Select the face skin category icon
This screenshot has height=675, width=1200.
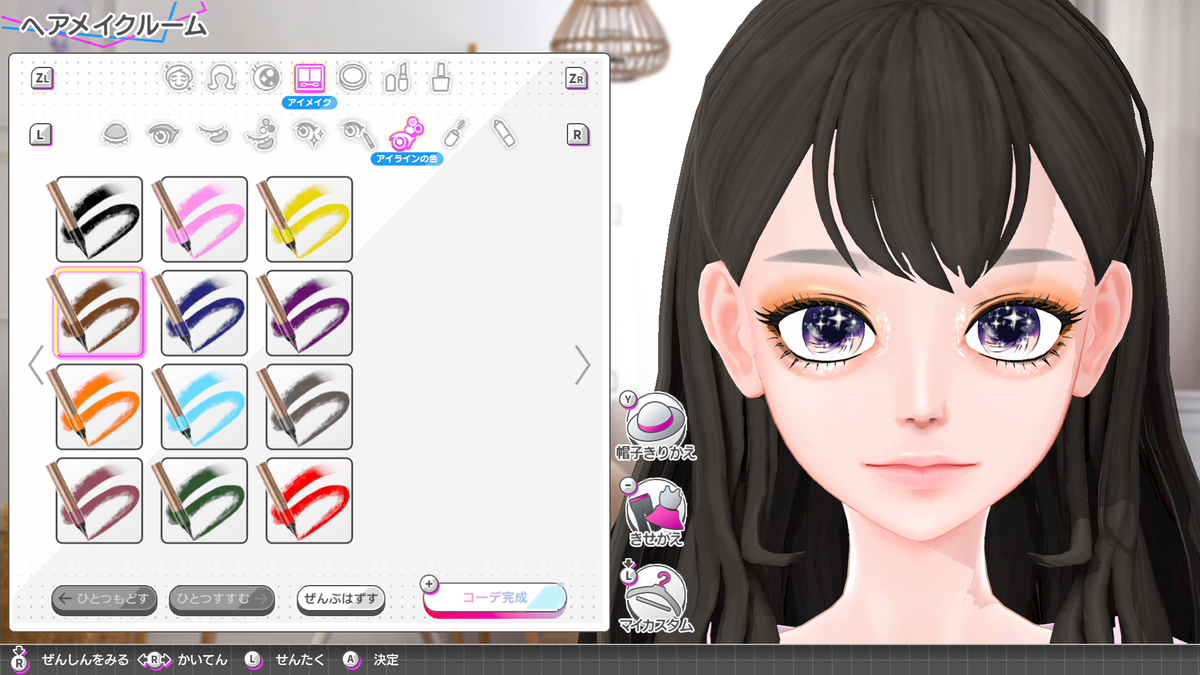tap(178, 77)
